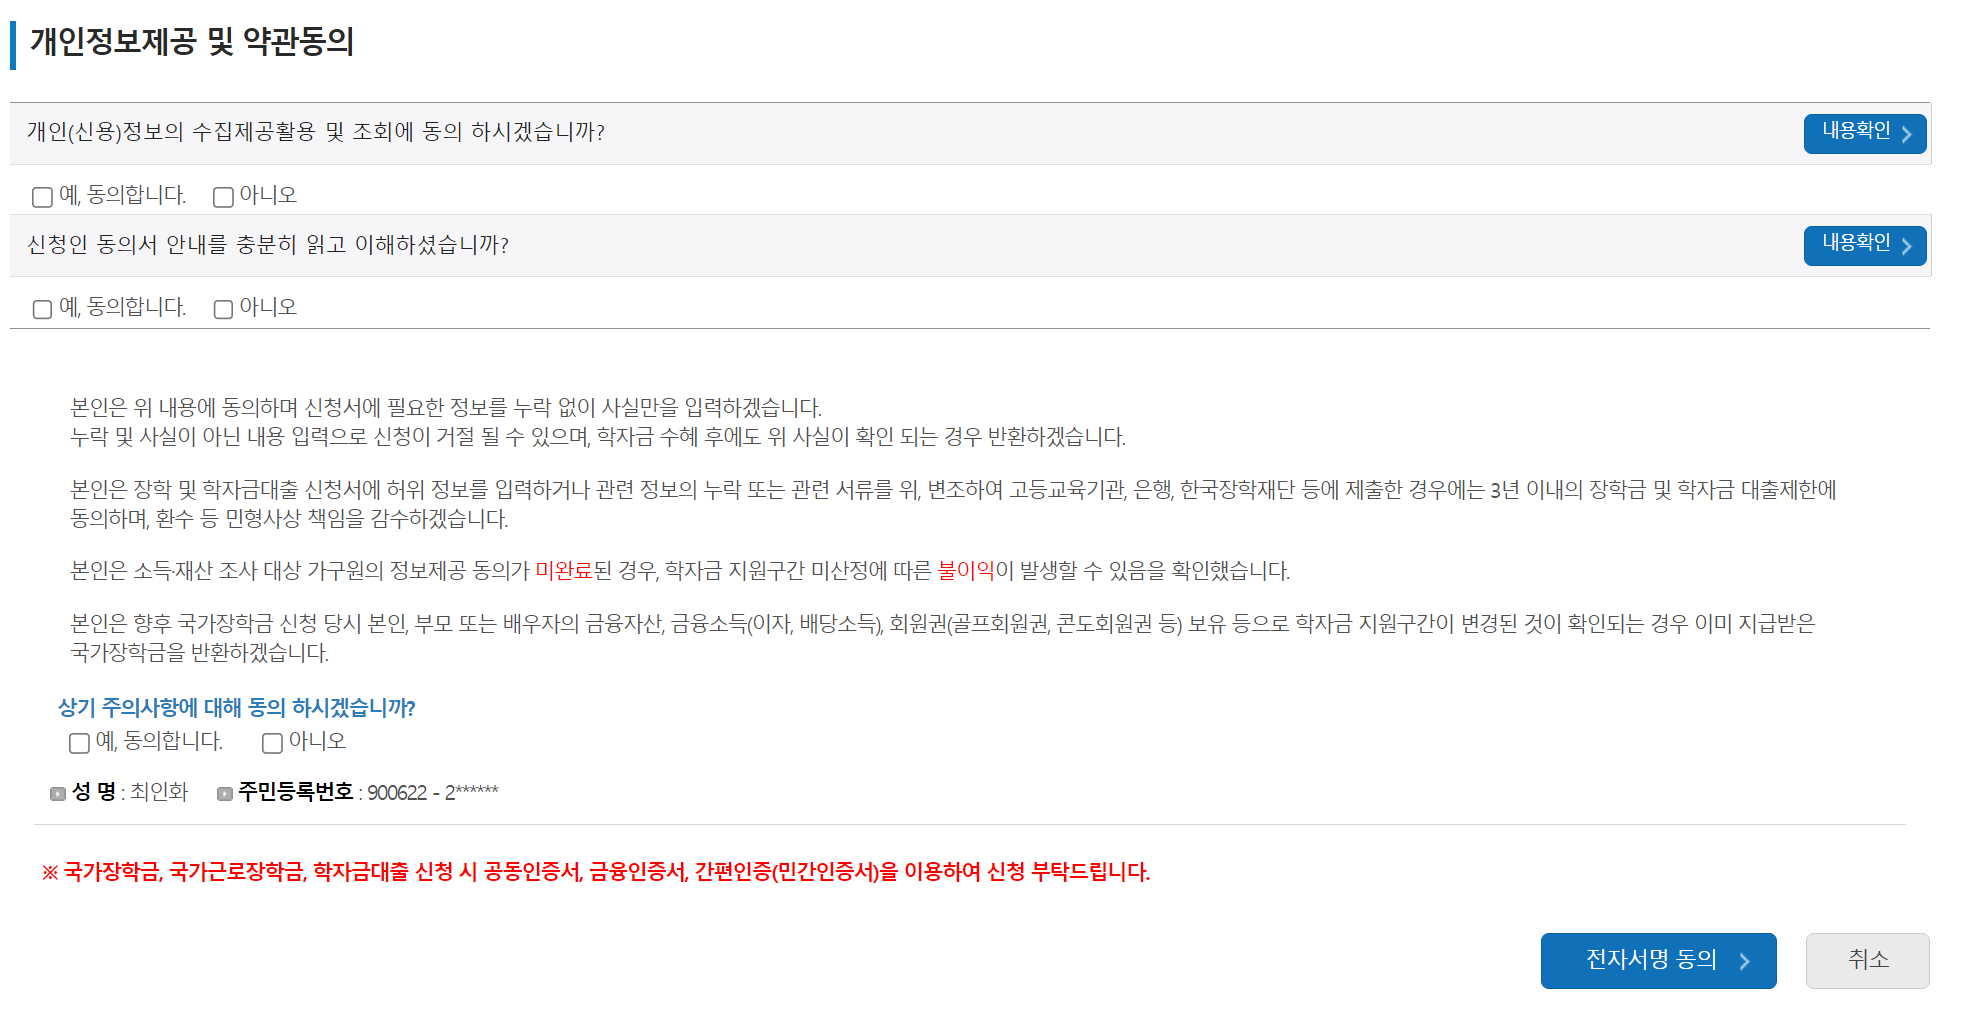Check 예, 동의합니다 under 상기 주의사항 question

78,742
